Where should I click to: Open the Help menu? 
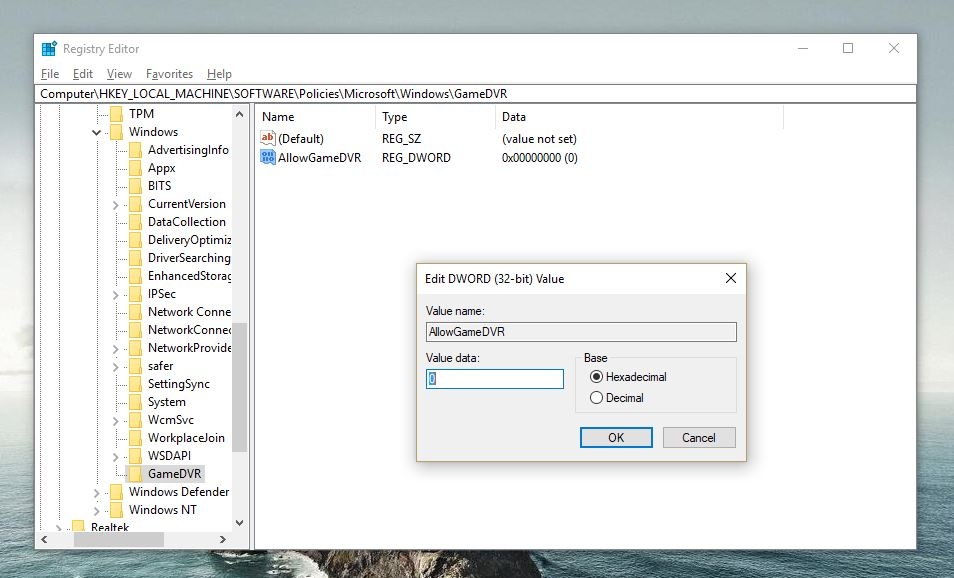[219, 74]
